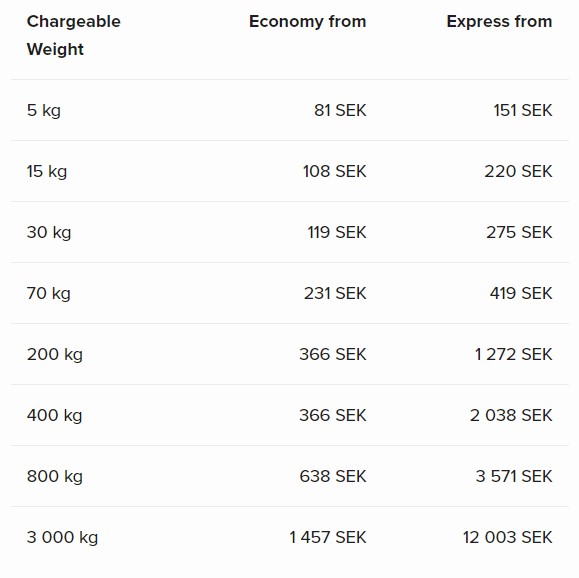Click the Express from column header

[499, 21]
